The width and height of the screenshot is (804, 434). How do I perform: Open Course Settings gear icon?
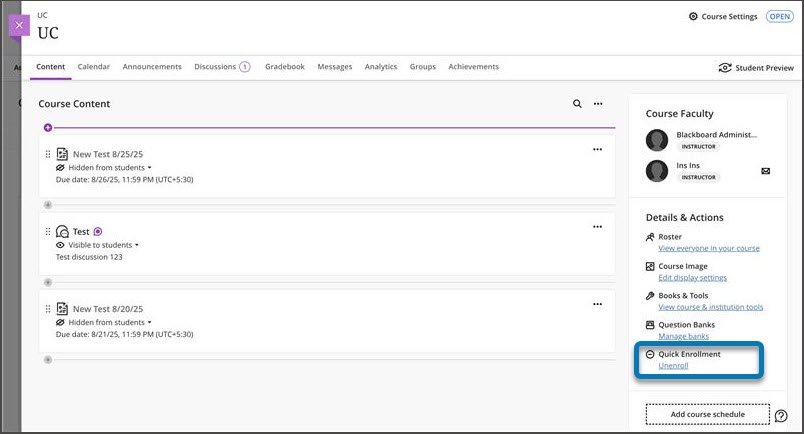tap(694, 17)
